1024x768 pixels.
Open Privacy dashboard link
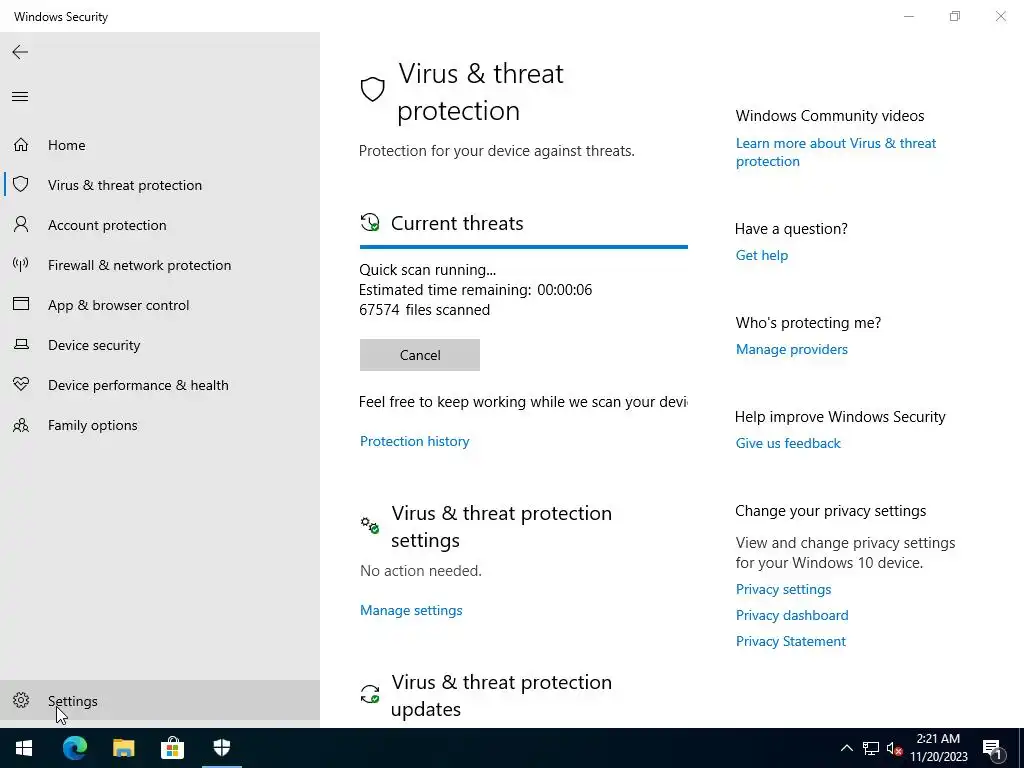click(792, 615)
